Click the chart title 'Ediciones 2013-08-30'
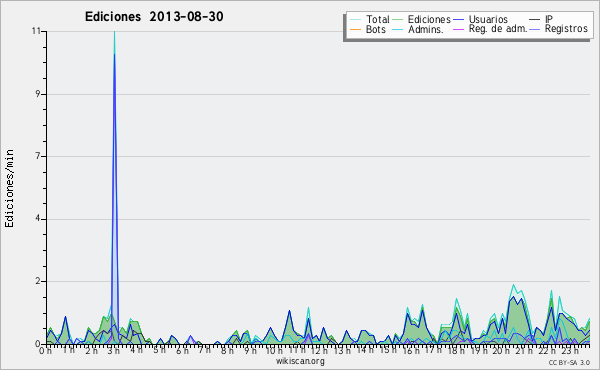Image resolution: width=600 pixels, height=370 pixels. click(154, 17)
